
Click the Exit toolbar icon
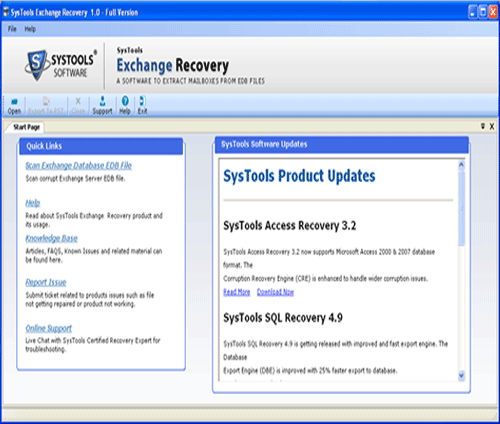pyautogui.click(x=142, y=106)
